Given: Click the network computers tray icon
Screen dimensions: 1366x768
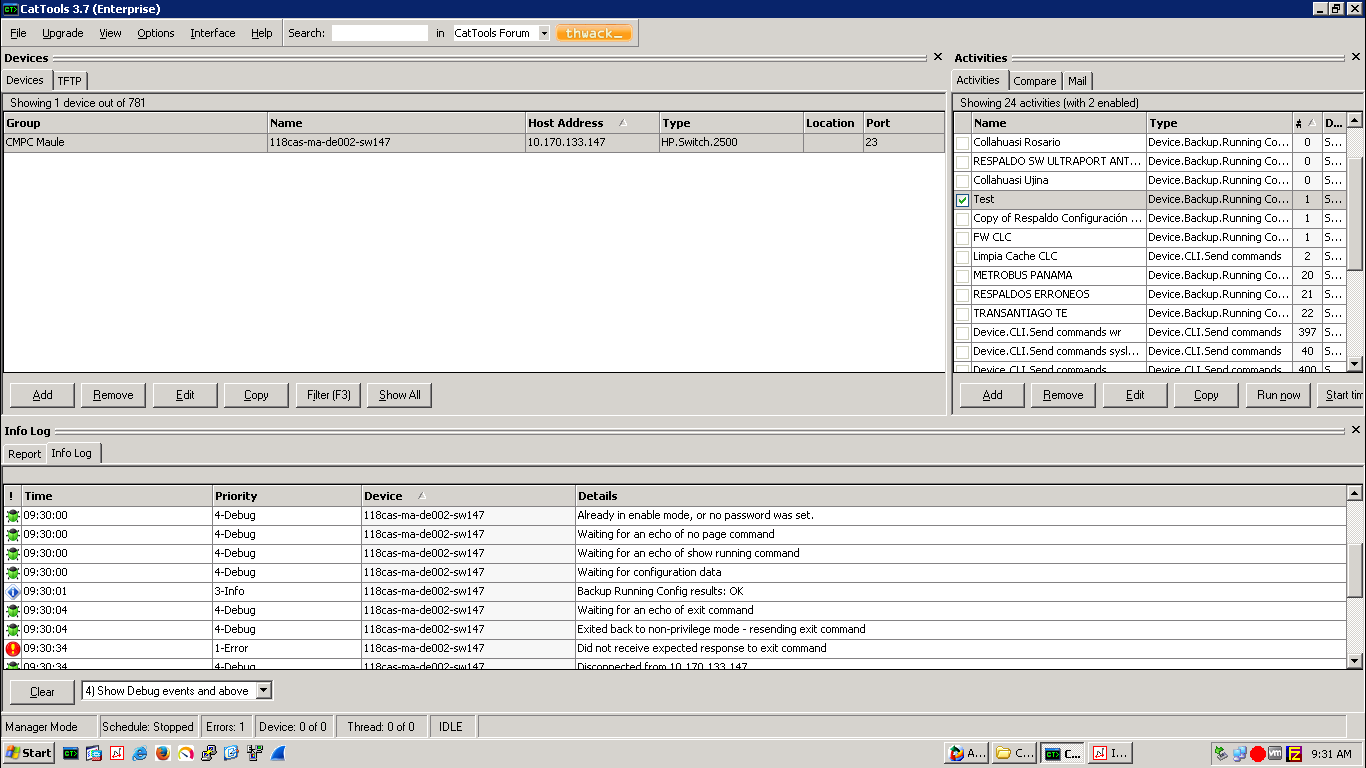Looking at the screenshot, I should [x=1240, y=754].
